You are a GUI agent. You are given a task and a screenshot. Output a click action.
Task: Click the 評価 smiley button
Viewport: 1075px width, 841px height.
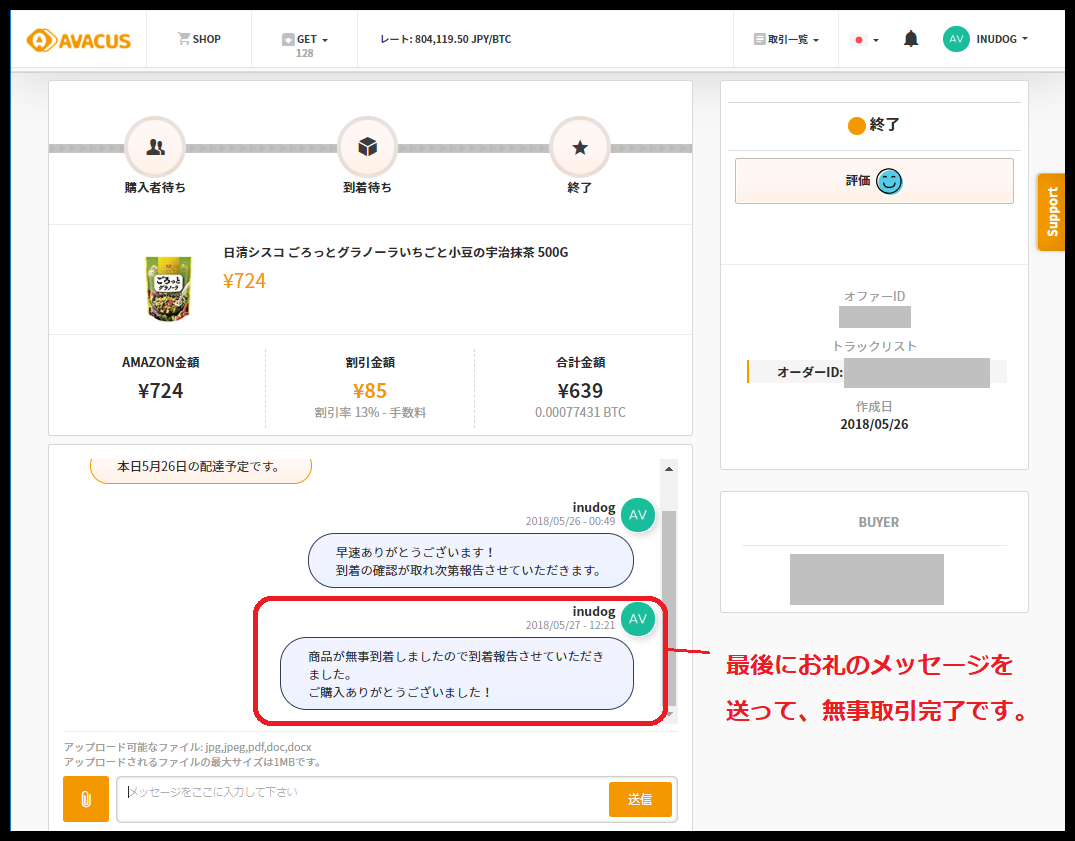874,181
